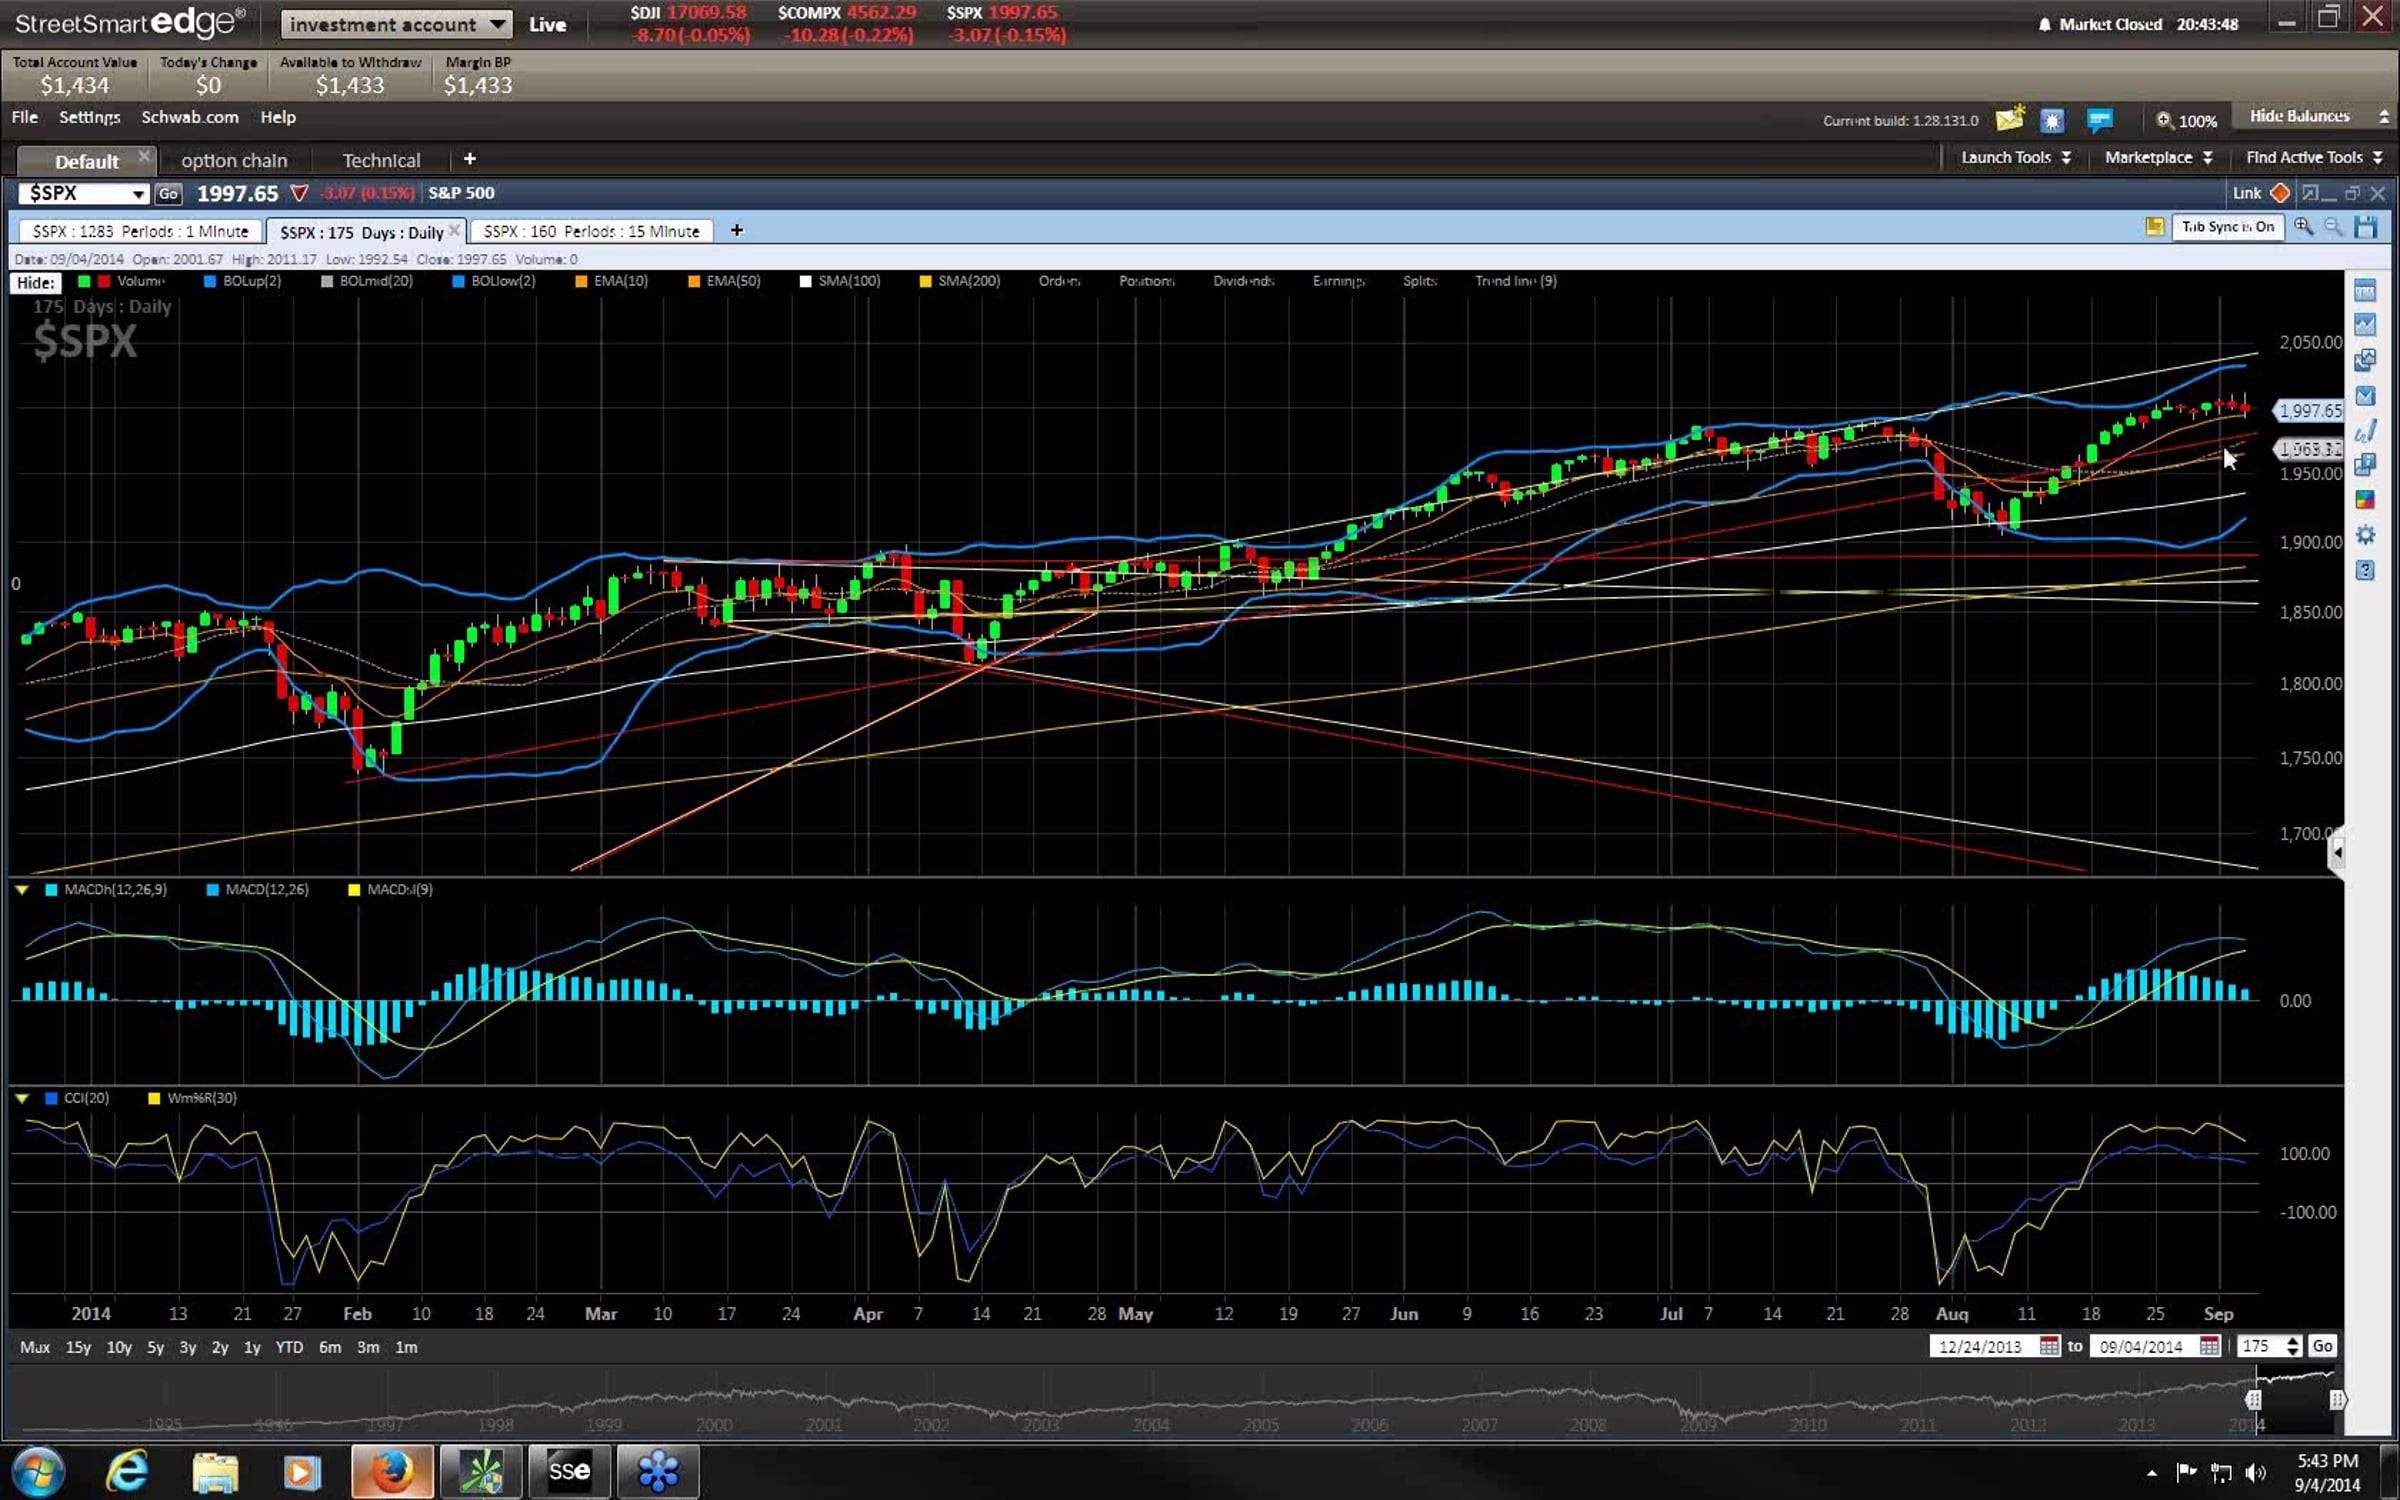The width and height of the screenshot is (2400, 1500).
Task: Open chart settings gear in the sidebar
Action: tap(2364, 535)
